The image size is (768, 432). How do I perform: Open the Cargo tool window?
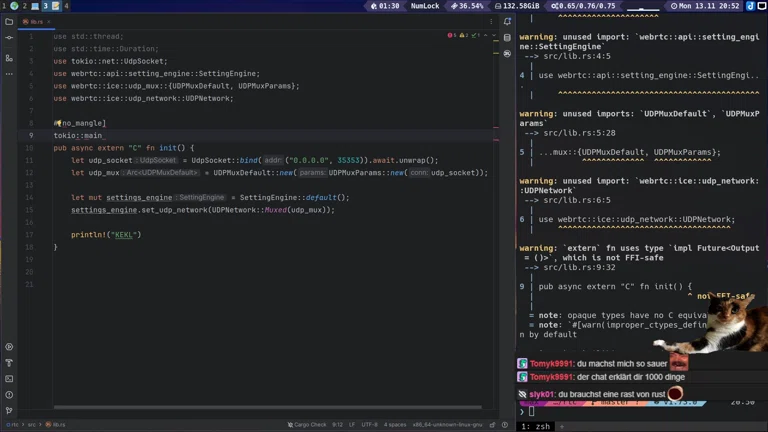(507, 53)
